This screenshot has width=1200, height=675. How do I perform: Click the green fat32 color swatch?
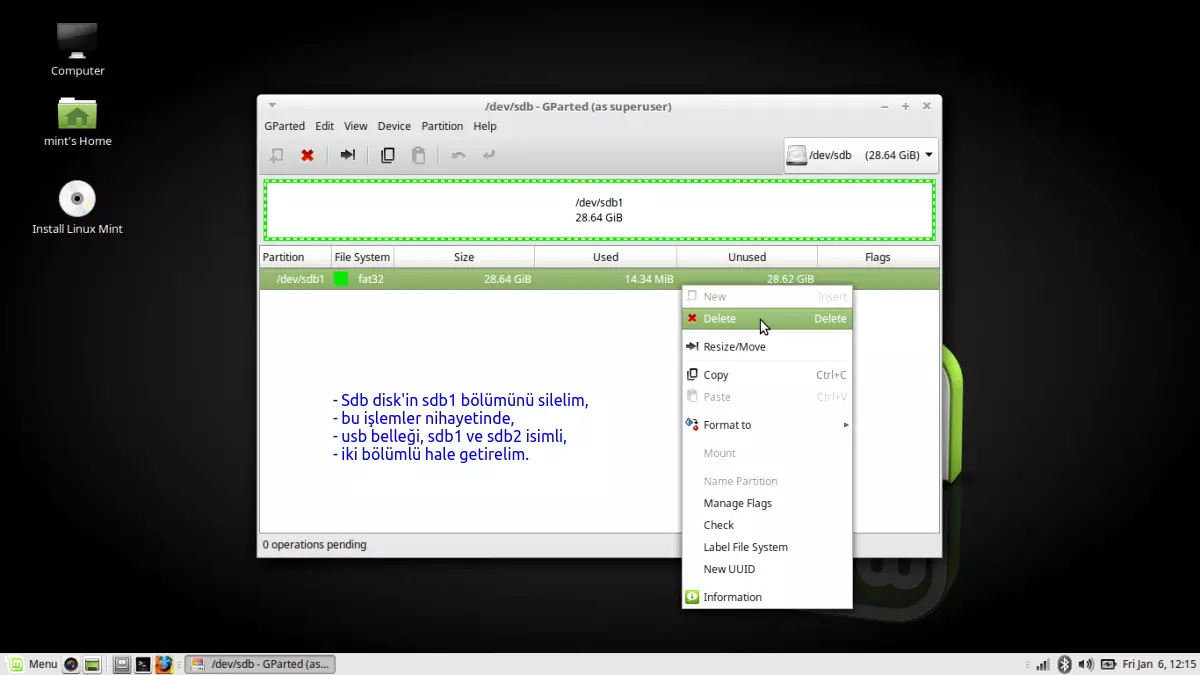pos(341,279)
